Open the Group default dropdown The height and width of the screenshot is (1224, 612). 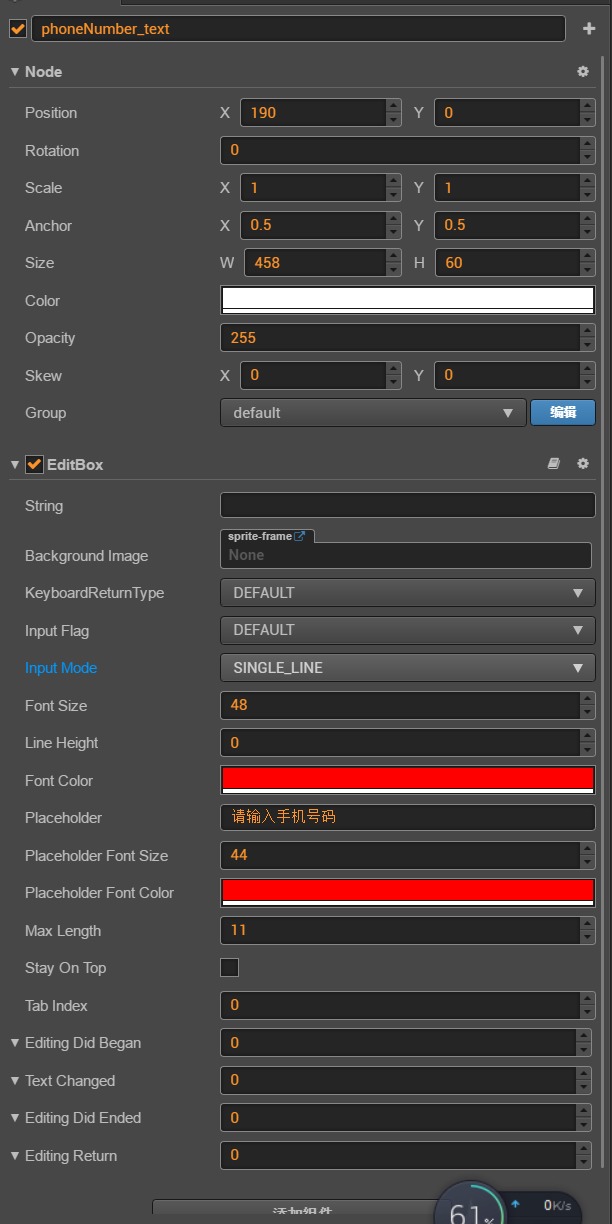pos(372,413)
